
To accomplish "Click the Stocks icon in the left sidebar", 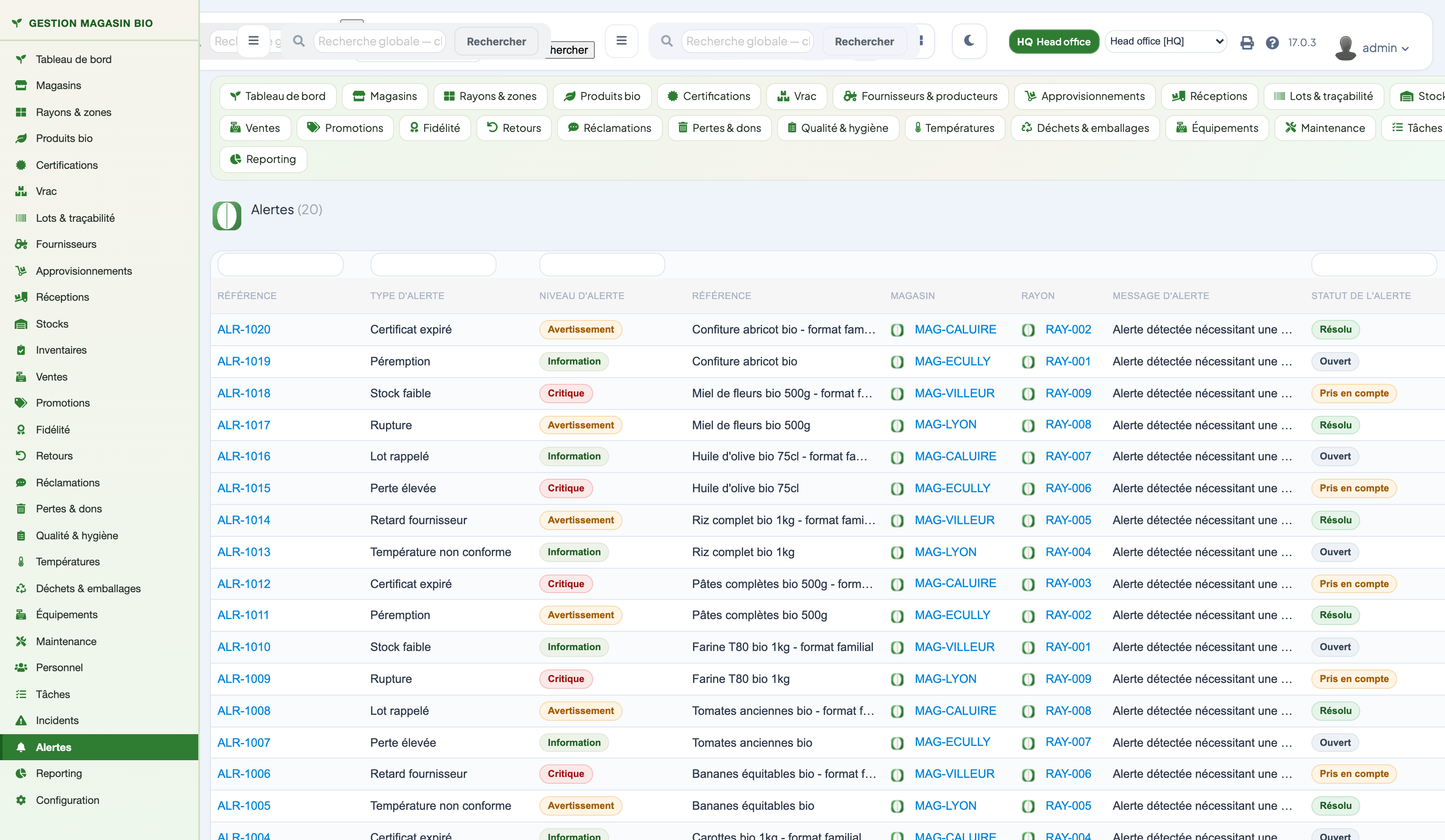I will [21, 324].
